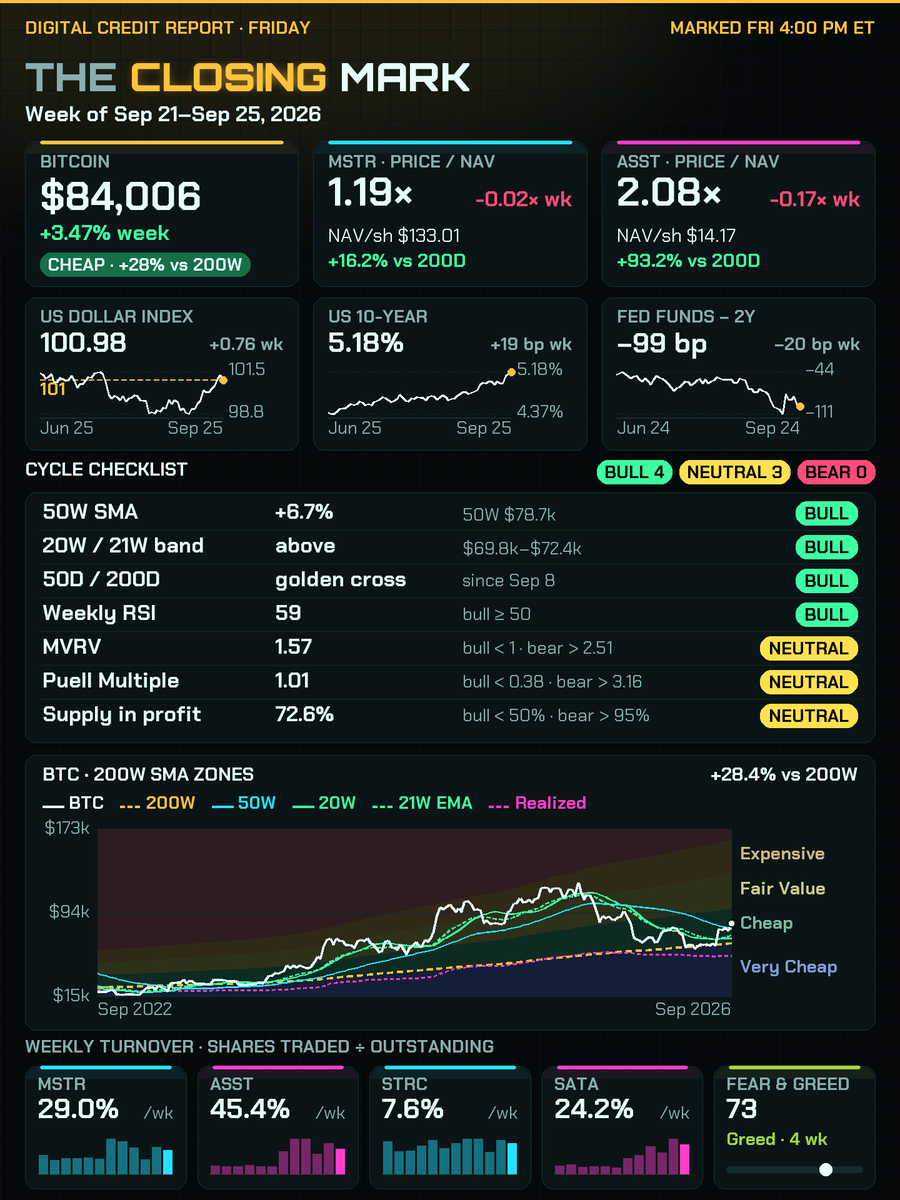900x1200 pixels.
Task: Click the Fed Funds – 2Y sparkline chart
Action: coord(709,391)
